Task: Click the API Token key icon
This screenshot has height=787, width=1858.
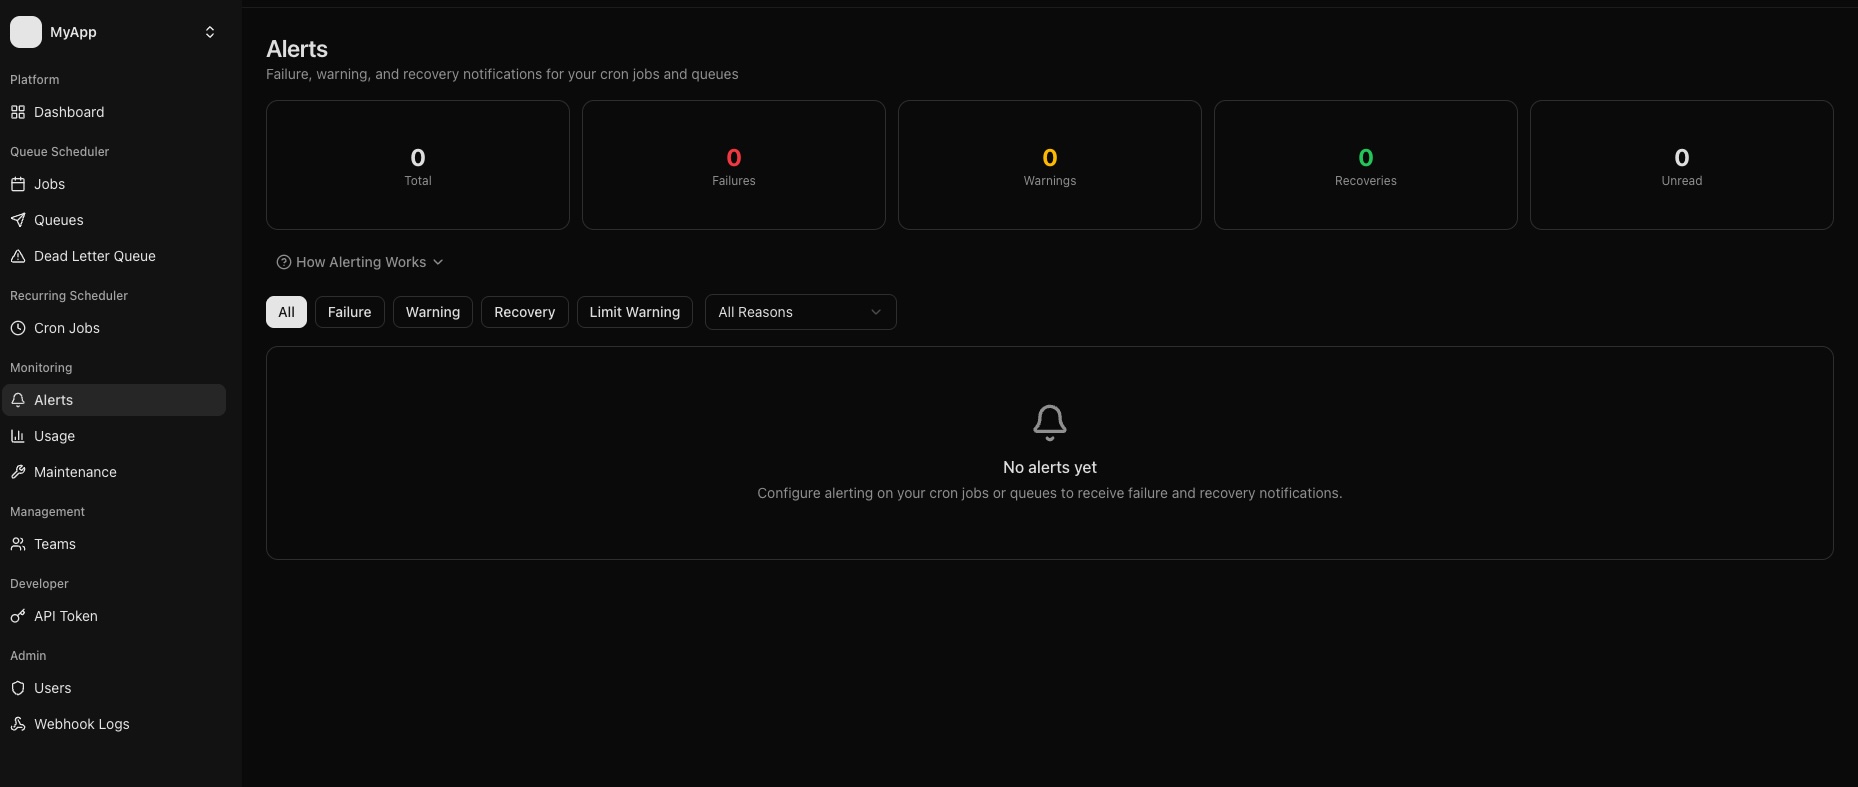Action: pos(18,616)
